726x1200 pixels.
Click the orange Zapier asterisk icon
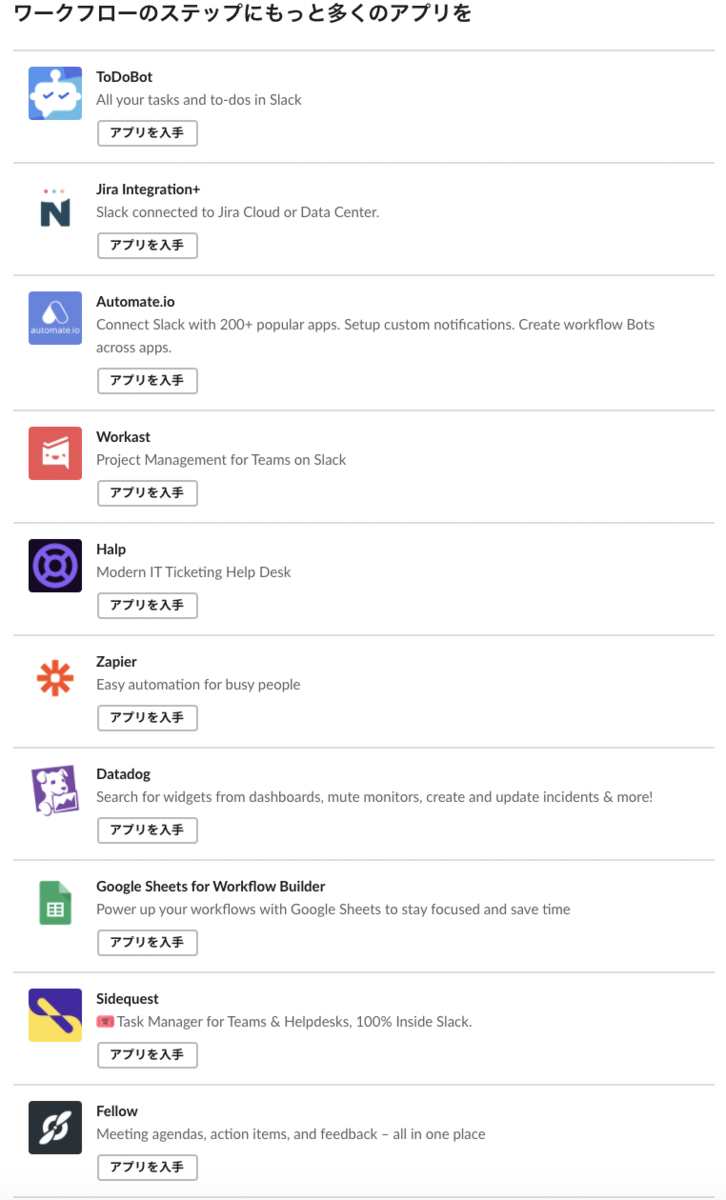pos(55,678)
